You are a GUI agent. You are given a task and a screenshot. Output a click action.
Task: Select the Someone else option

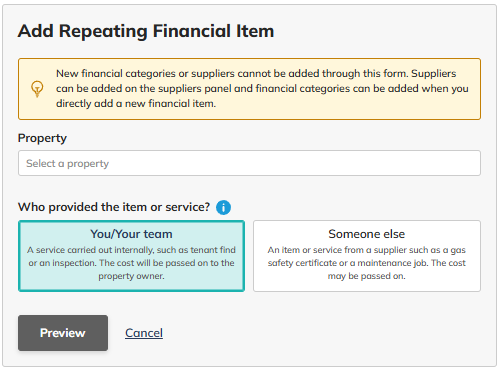tap(367, 256)
